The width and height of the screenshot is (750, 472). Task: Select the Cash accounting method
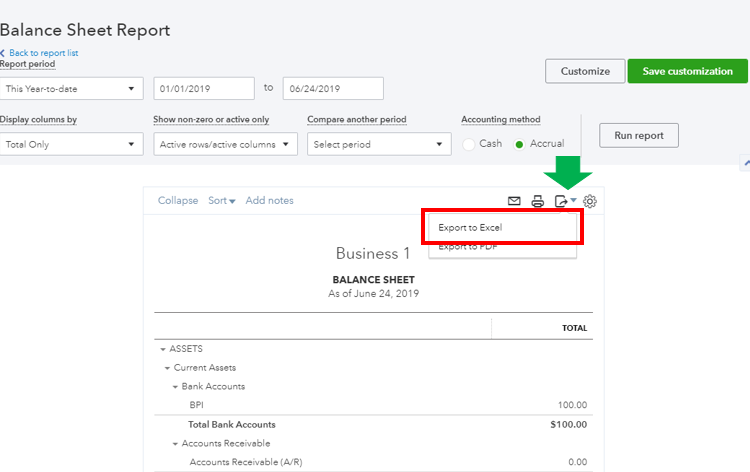[470, 144]
